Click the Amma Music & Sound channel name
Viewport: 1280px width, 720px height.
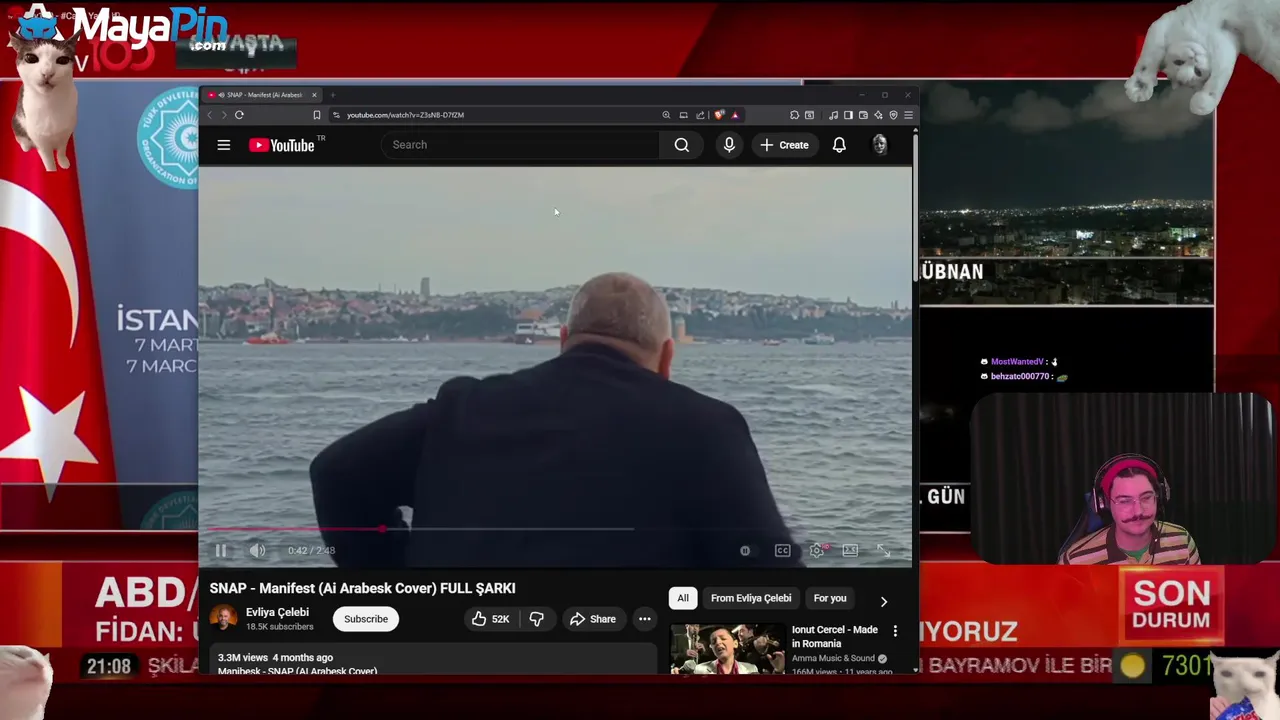pos(833,659)
